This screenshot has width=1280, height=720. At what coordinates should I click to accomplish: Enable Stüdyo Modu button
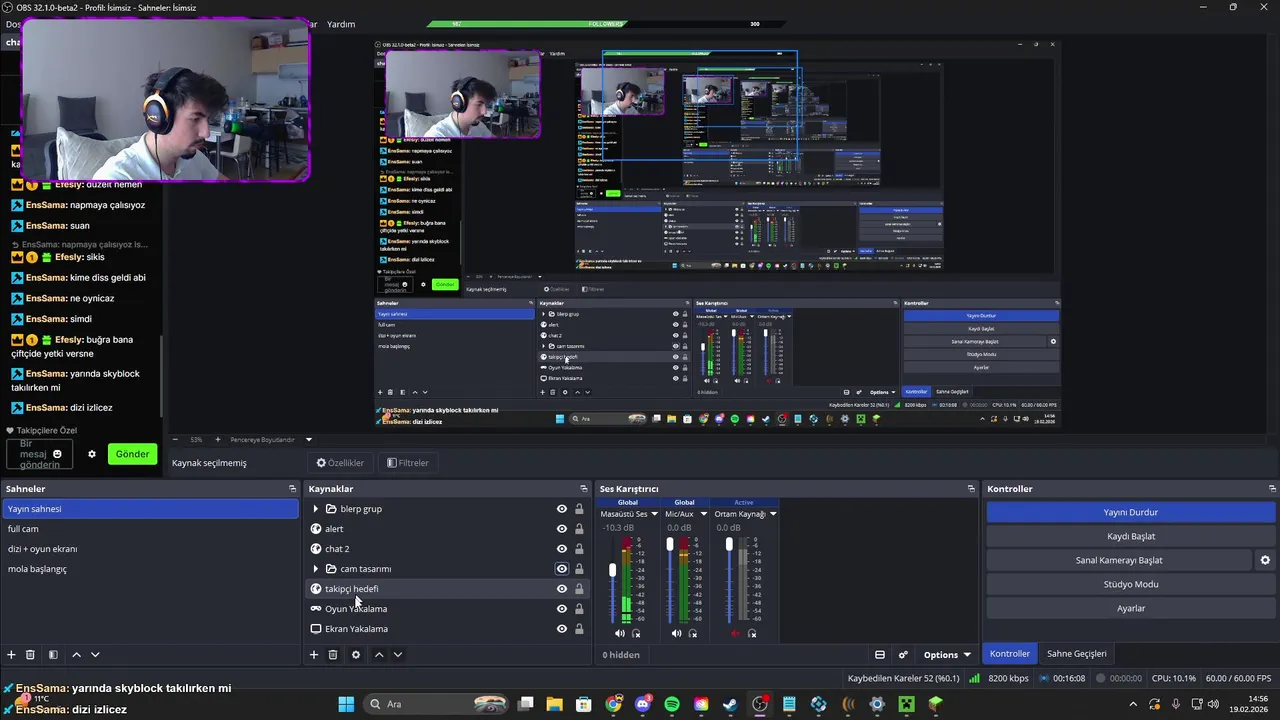tap(1130, 584)
